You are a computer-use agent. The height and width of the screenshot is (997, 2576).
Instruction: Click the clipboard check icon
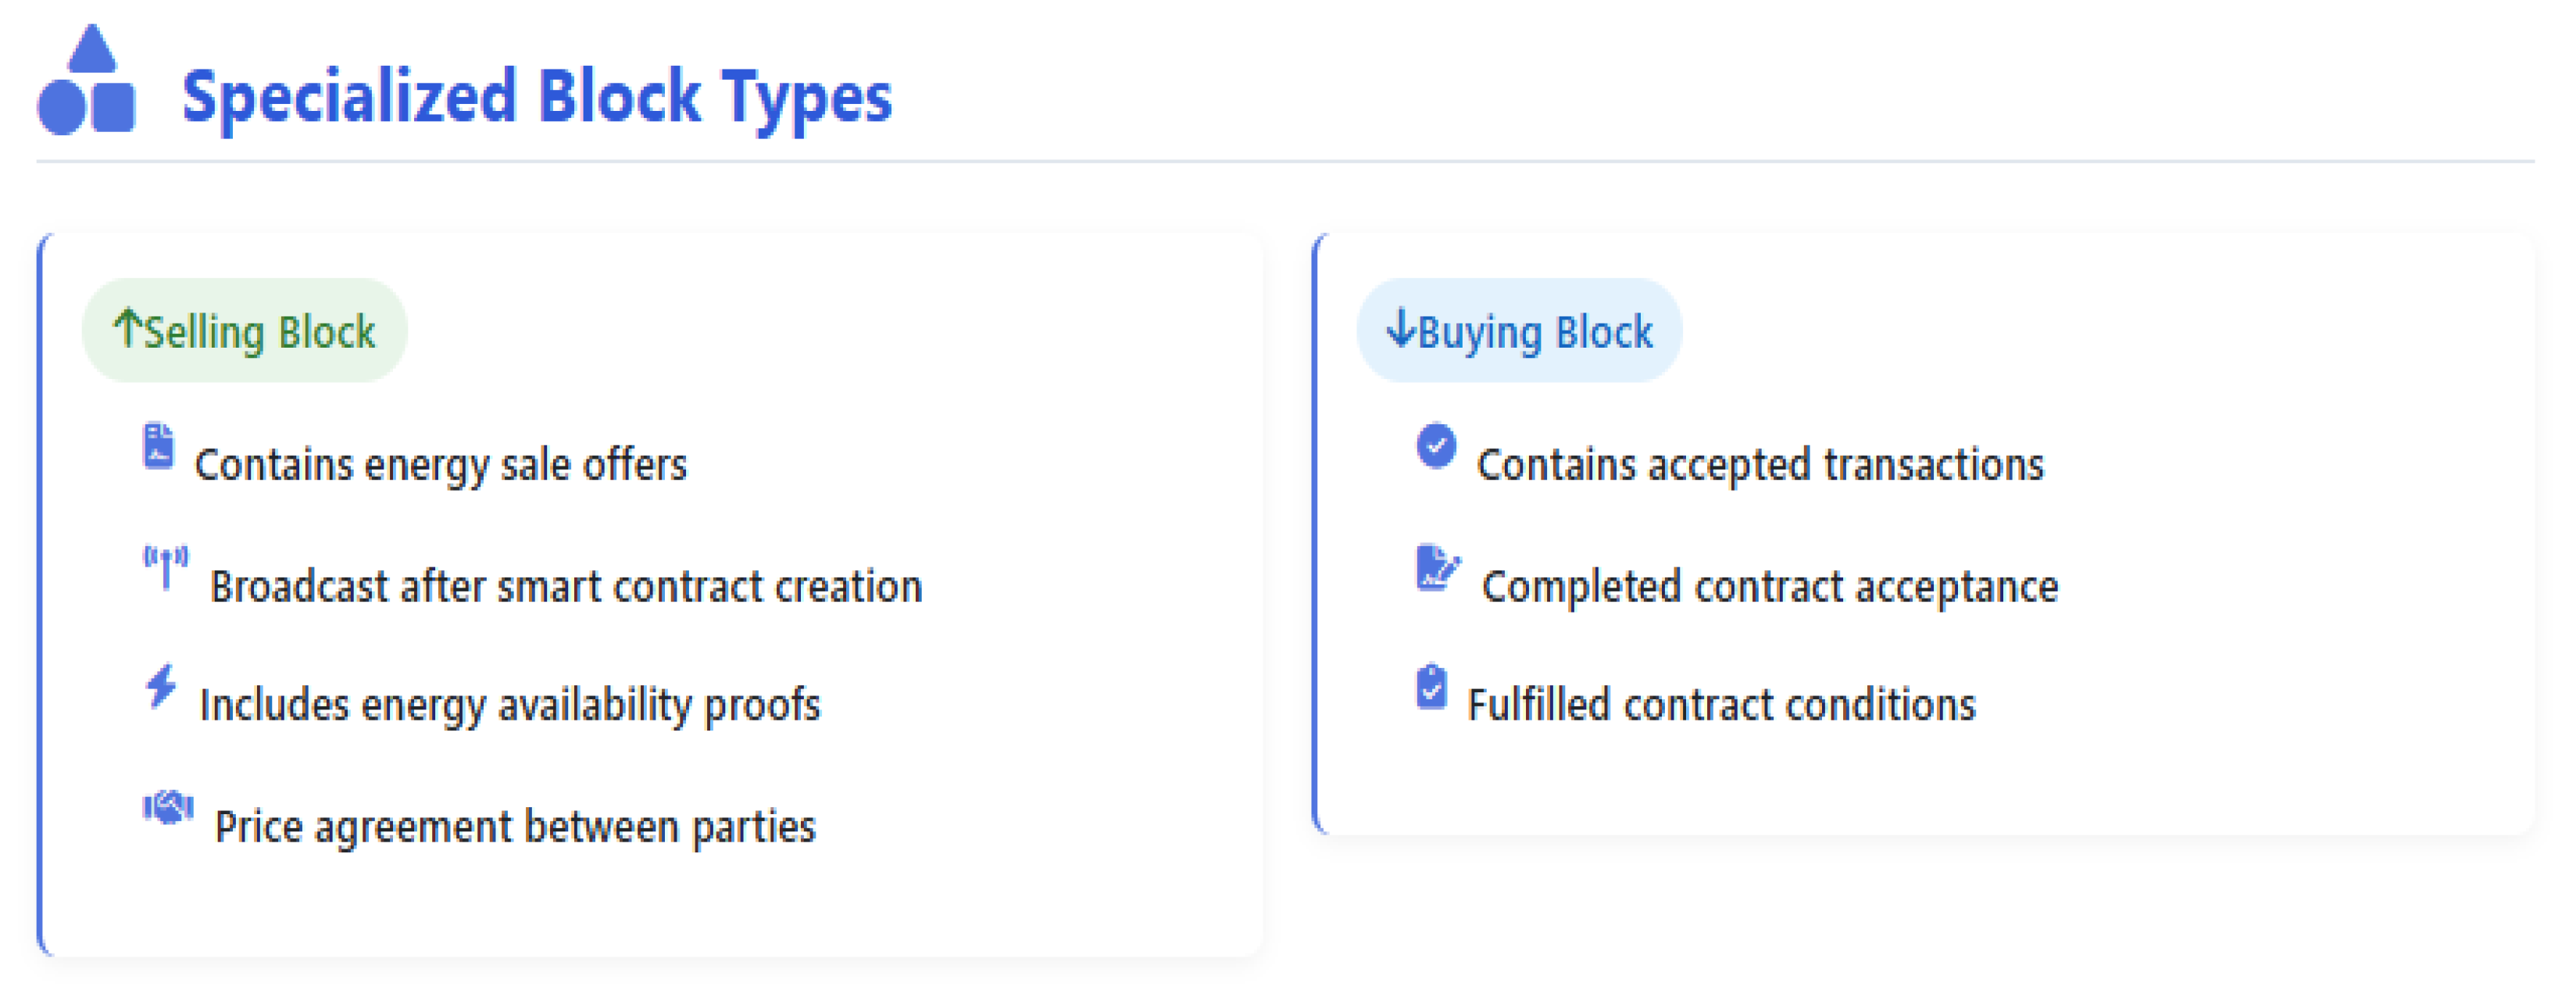coord(1431,686)
